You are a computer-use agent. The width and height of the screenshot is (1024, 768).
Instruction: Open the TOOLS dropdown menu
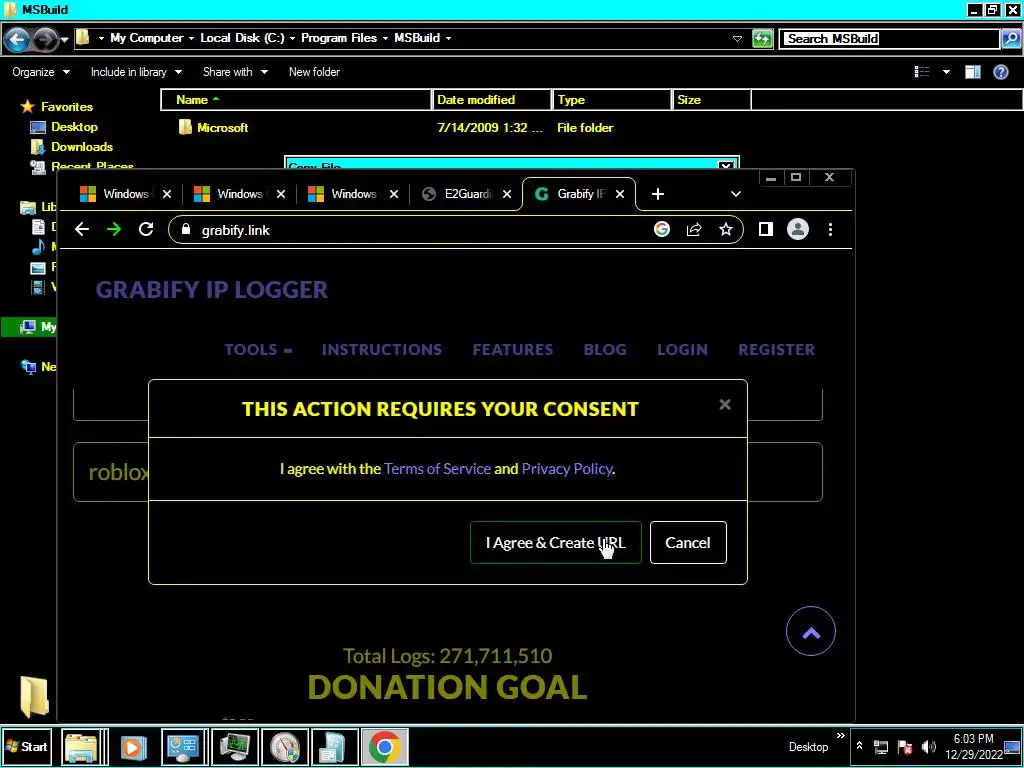(x=259, y=349)
